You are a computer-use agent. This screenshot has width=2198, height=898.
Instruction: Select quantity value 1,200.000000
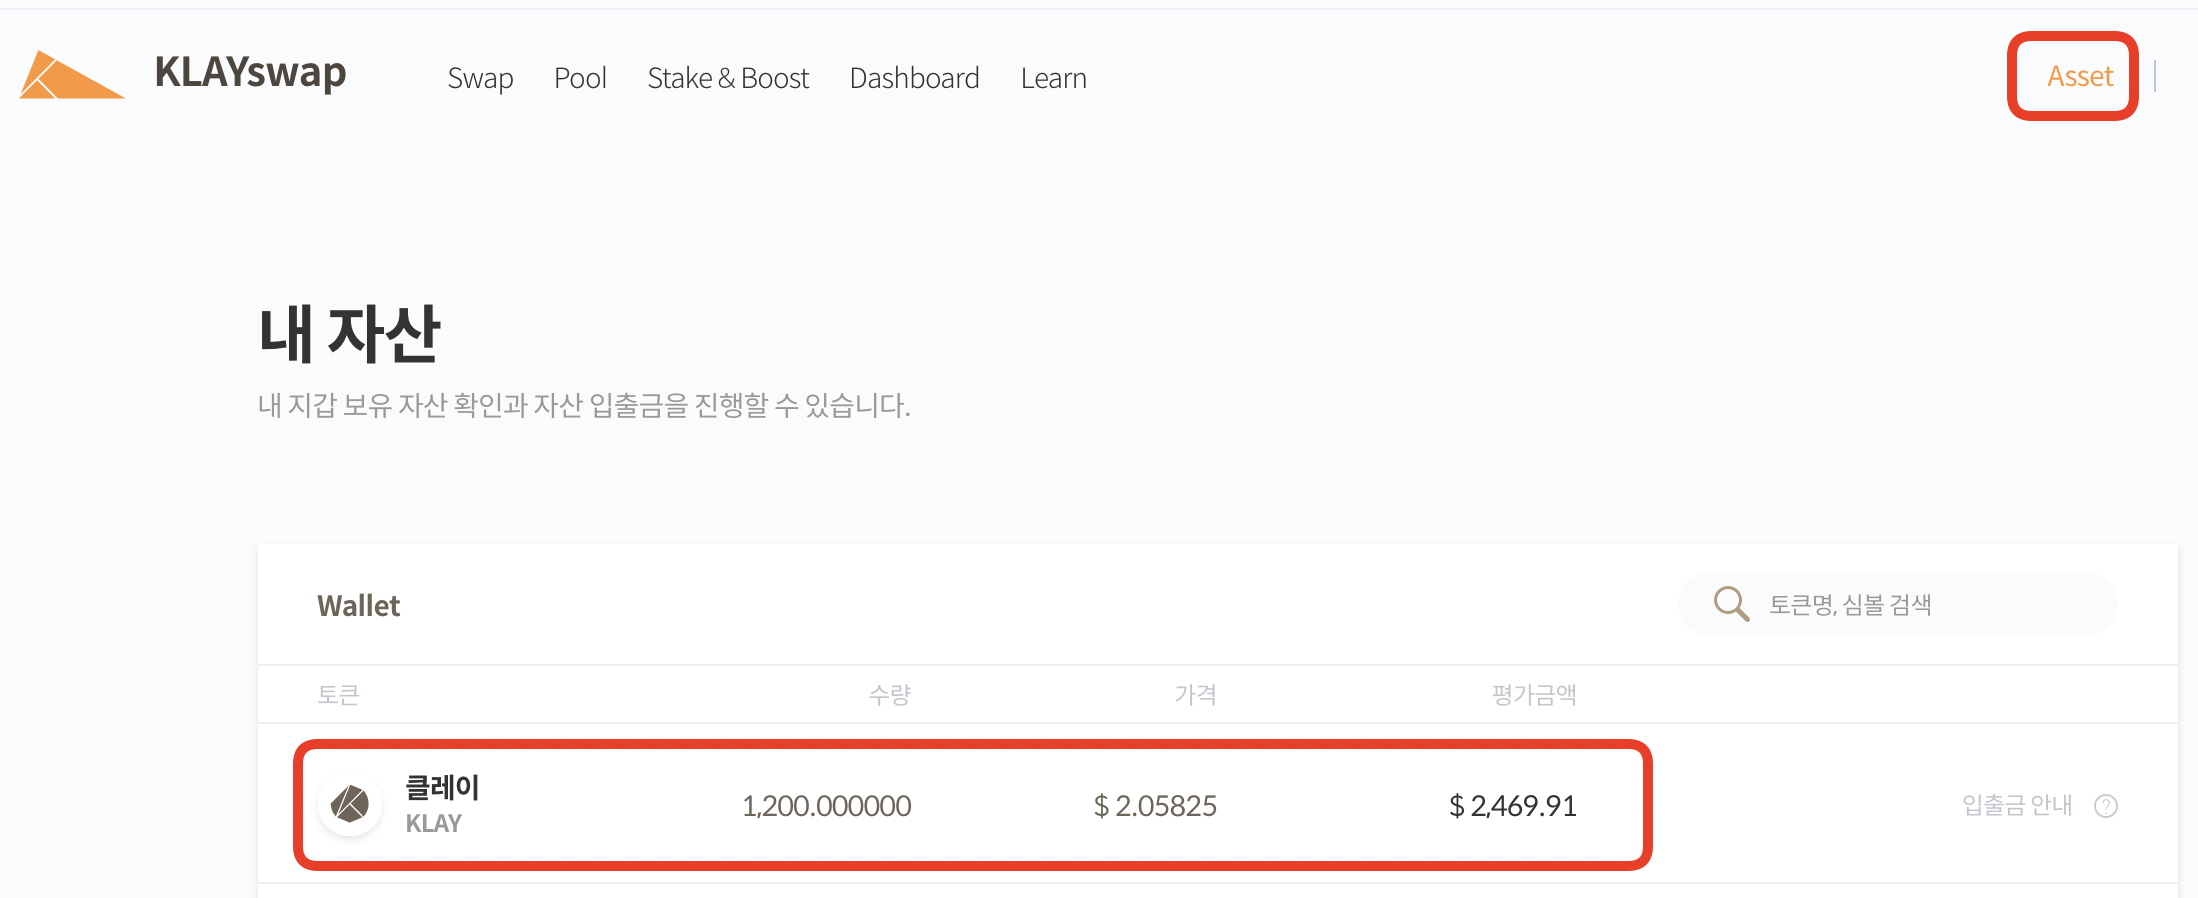coord(826,806)
